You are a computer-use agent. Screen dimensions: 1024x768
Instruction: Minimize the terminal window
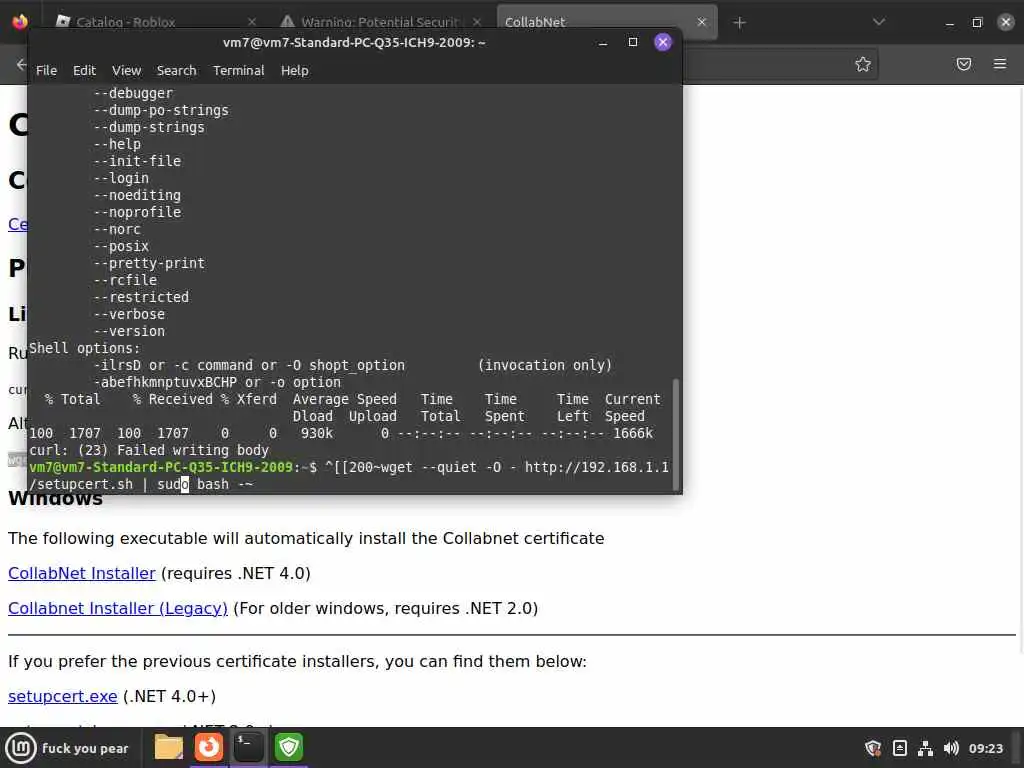(603, 42)
